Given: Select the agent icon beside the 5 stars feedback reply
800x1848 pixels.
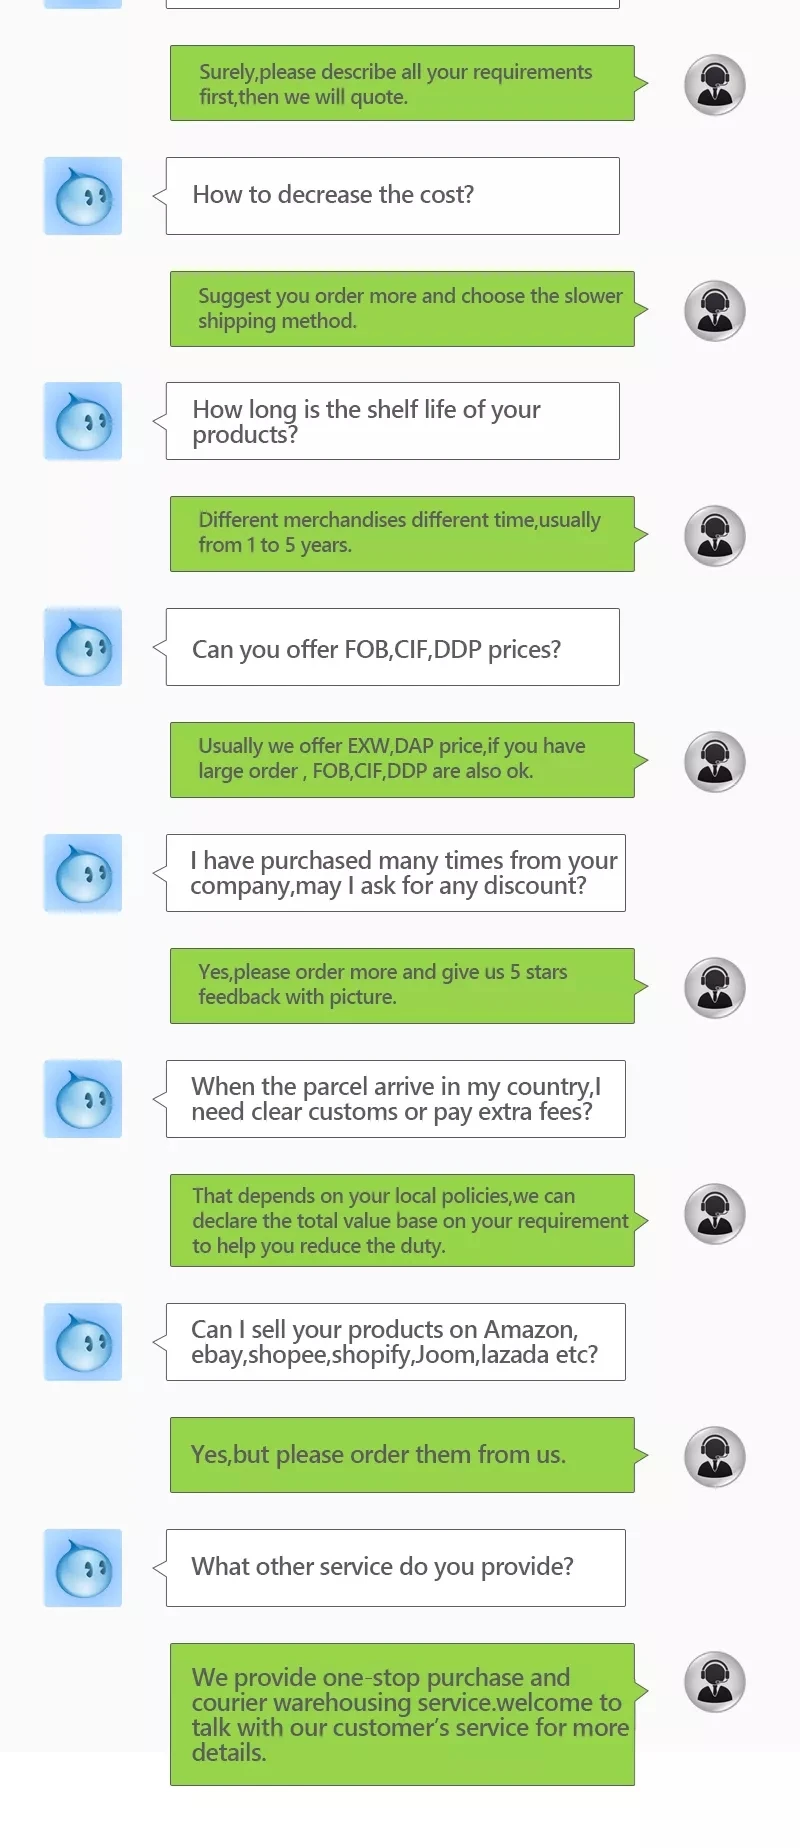Looking at the screenshot, I should click(715, 988).
